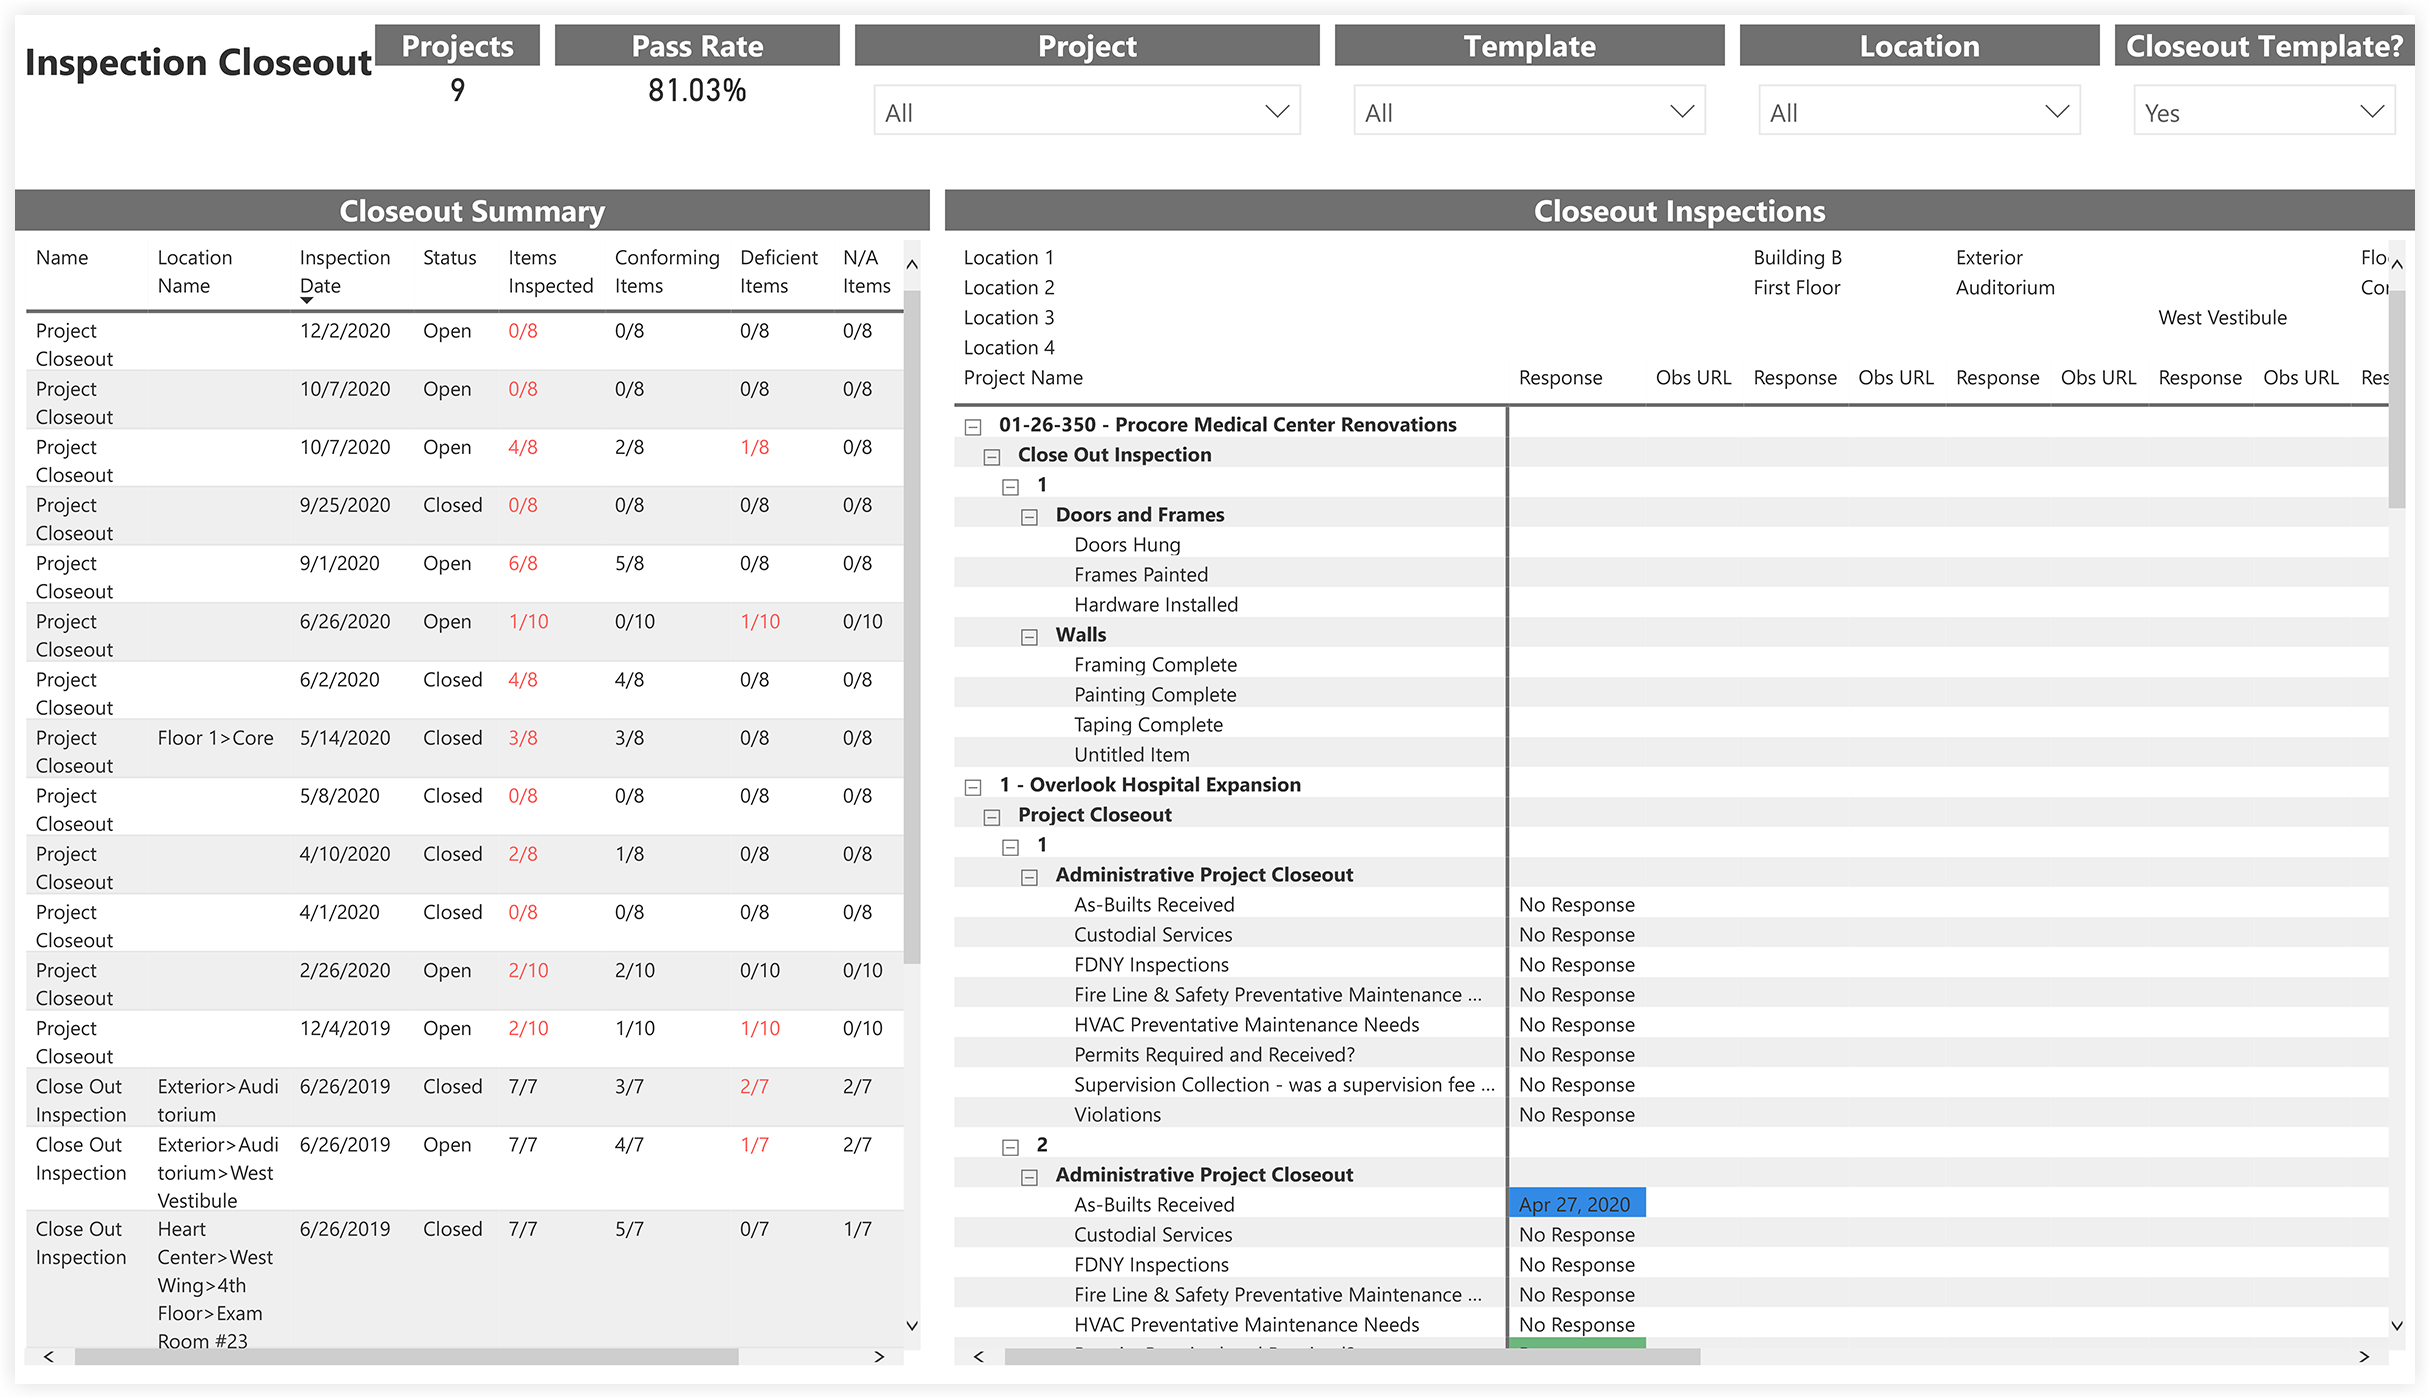
Task: Click the Closeout Inspections panel title
Action: point(1679,211)
